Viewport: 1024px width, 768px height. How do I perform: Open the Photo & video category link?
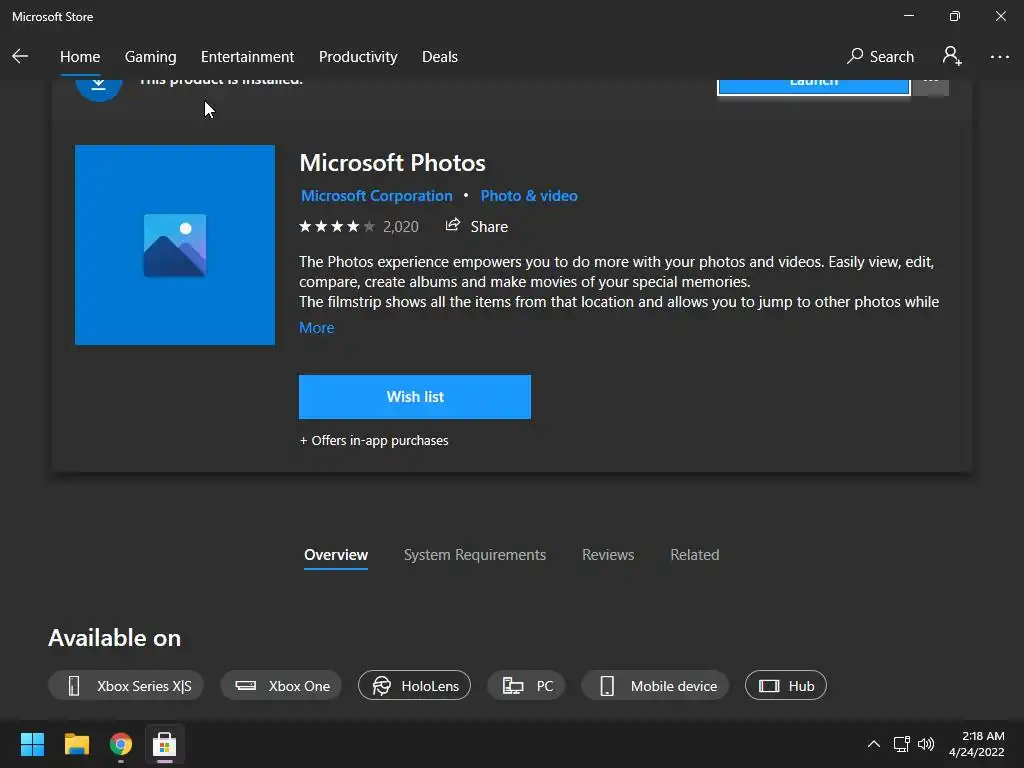click(x=529, y=196)
